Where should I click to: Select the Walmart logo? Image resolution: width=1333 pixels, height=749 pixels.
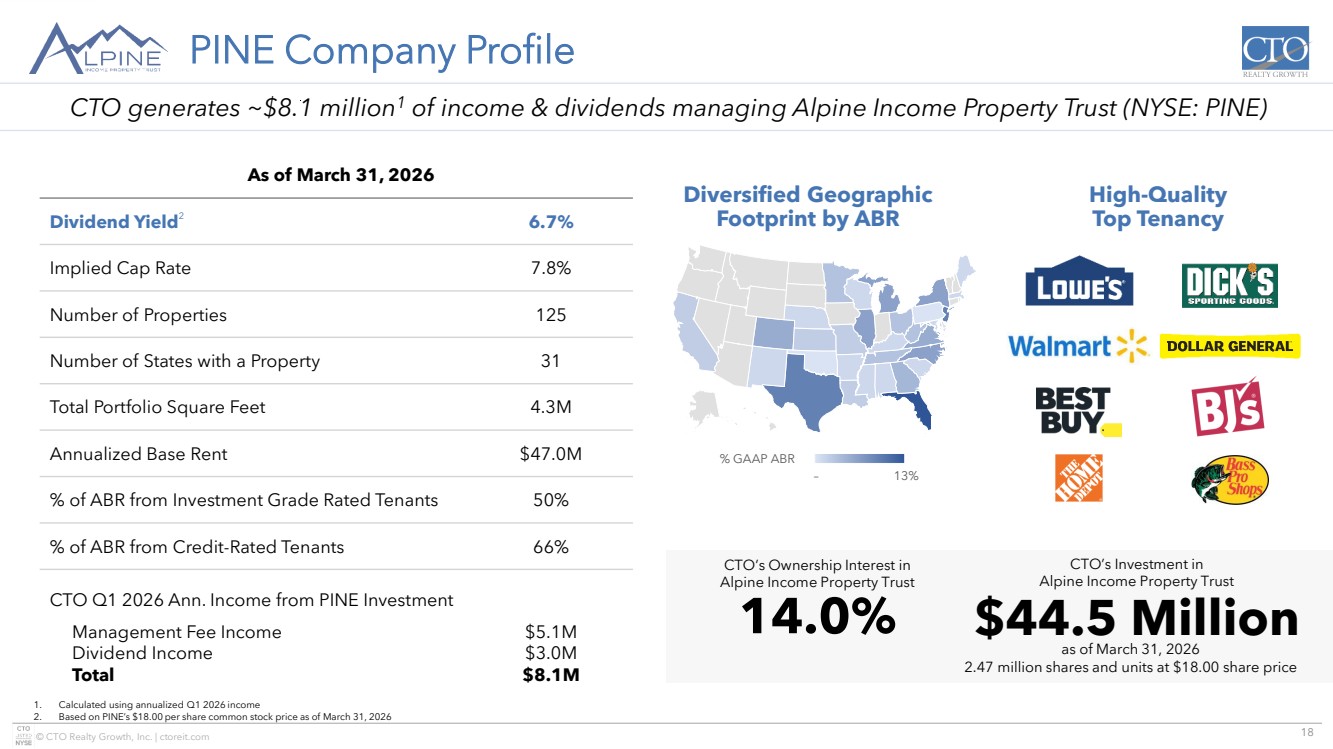[1077, 346]
